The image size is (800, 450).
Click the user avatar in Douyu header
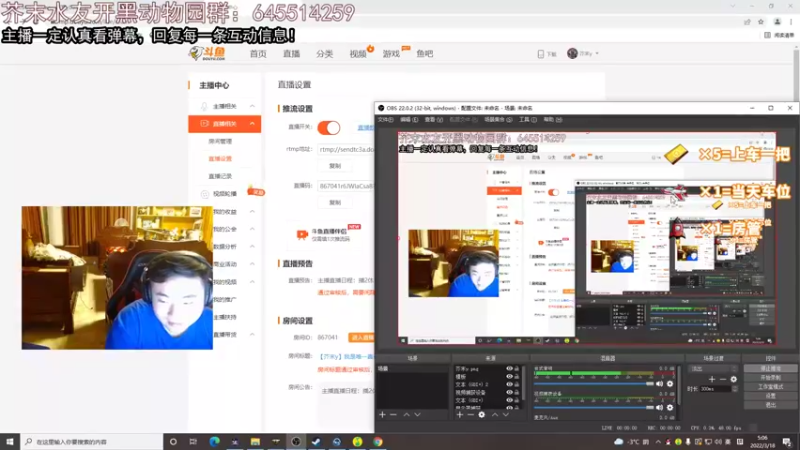pyautogui.click(x=572, y=53)
